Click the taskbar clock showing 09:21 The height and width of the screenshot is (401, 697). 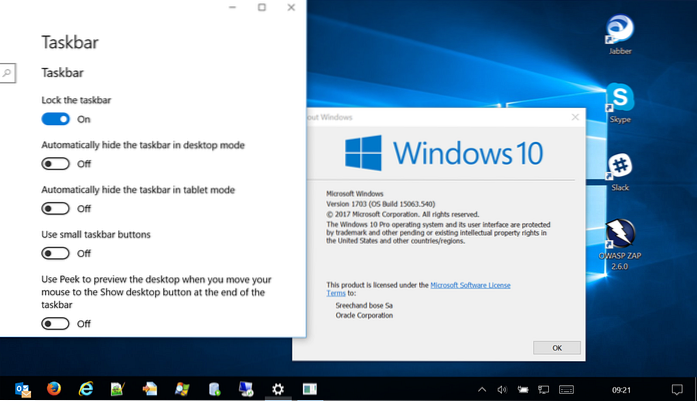coord(619,388)
